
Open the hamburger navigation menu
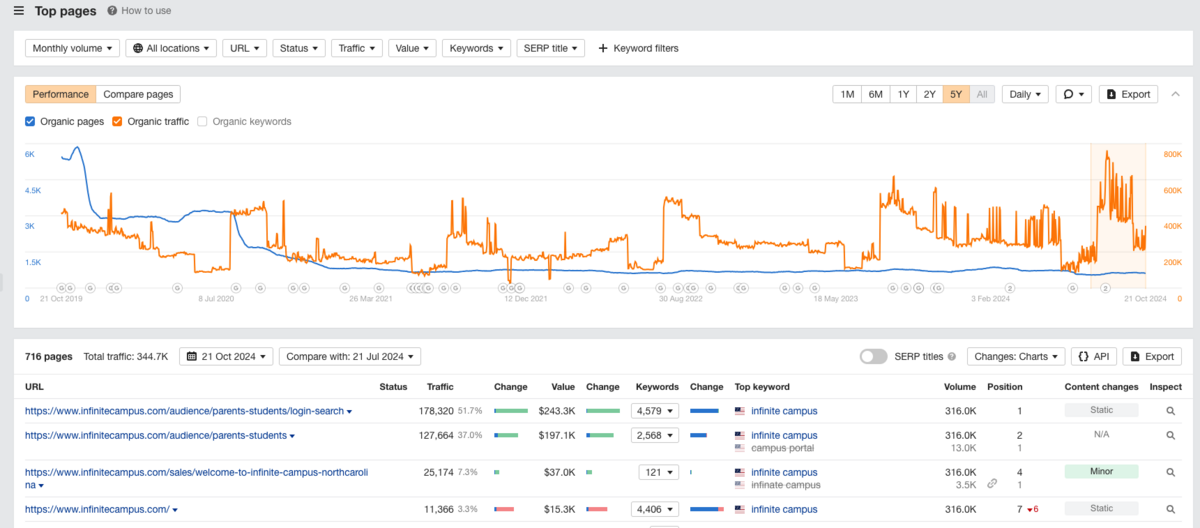click(x=18, y=11)
